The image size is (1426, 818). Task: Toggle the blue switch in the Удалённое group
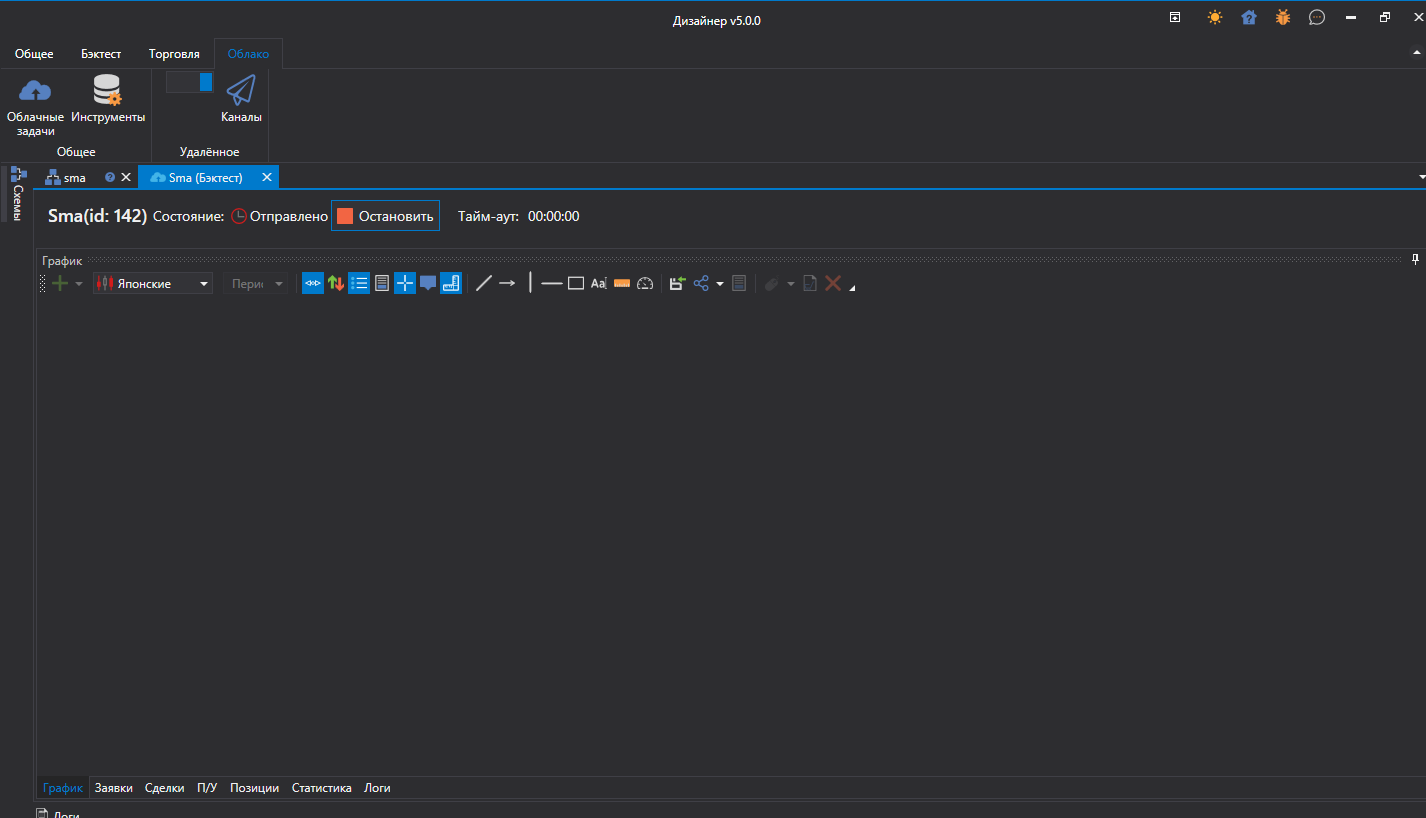click(x=189, y=82)
